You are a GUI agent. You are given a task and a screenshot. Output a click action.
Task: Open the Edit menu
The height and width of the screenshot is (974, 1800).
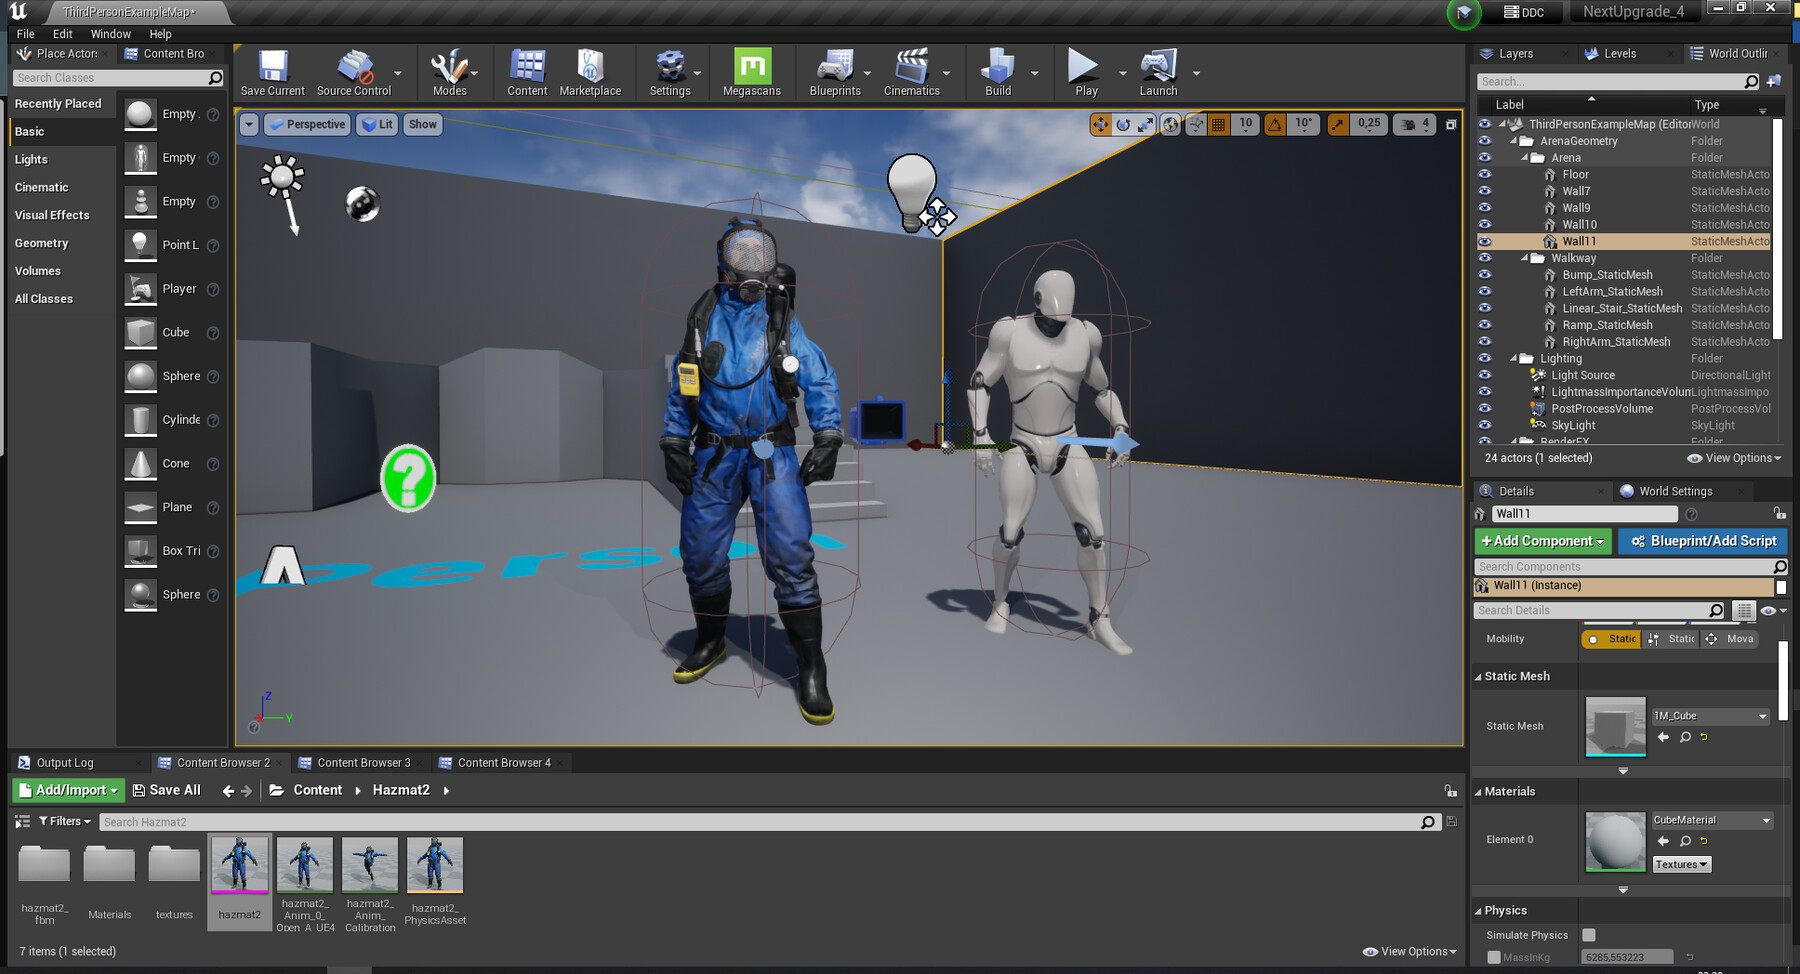(62, 34)
